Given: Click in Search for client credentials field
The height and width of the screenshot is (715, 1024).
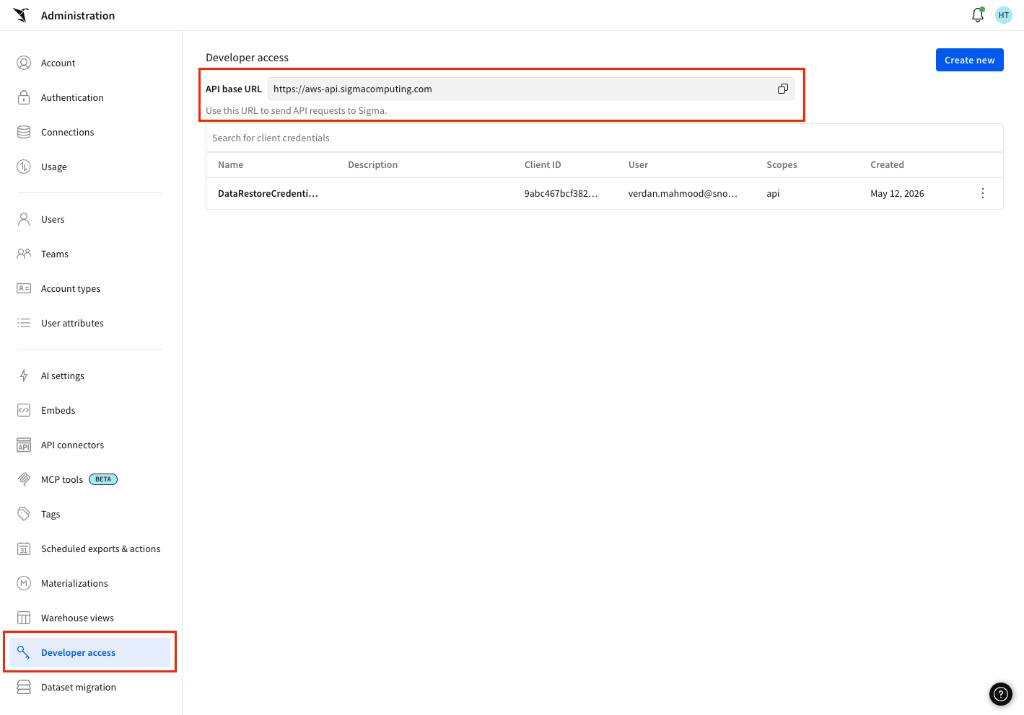Looking at the screenshot, I should [x=604, y=138].
